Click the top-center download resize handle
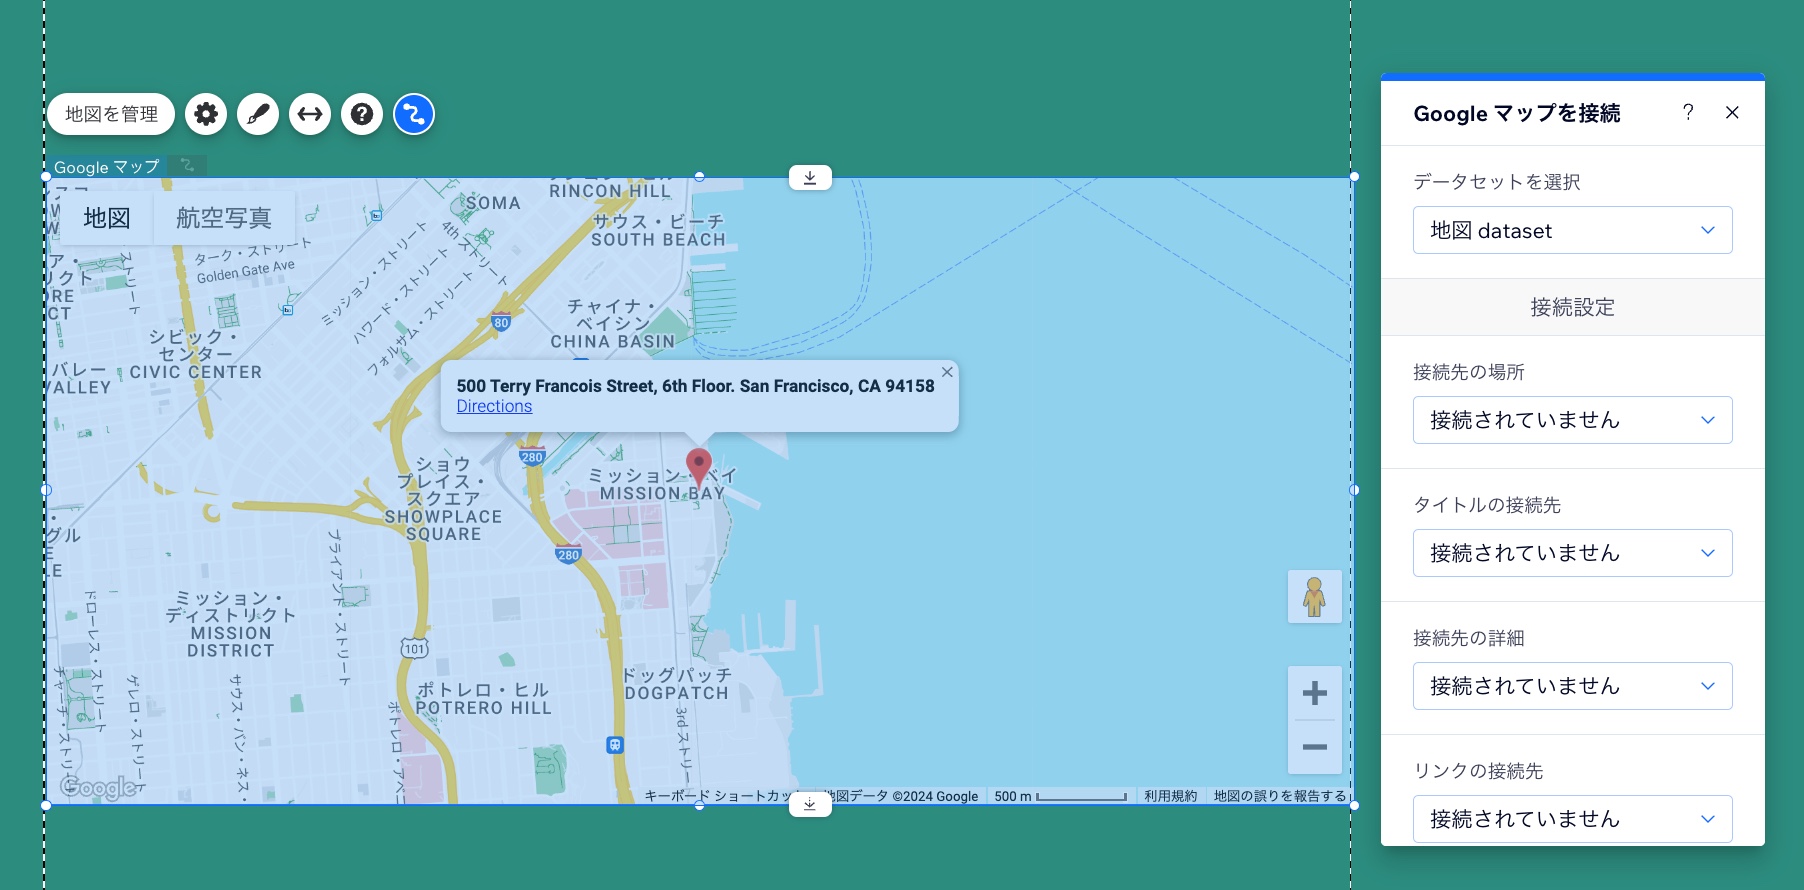 click(x=810, y=178)
